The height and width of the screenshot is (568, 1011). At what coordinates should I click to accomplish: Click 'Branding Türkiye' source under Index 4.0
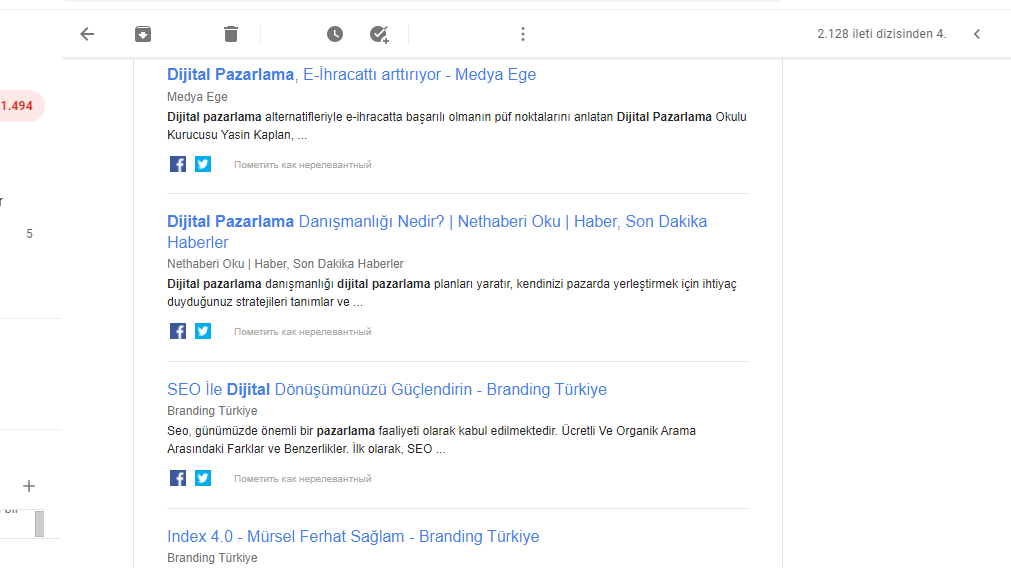pos(212,558)
